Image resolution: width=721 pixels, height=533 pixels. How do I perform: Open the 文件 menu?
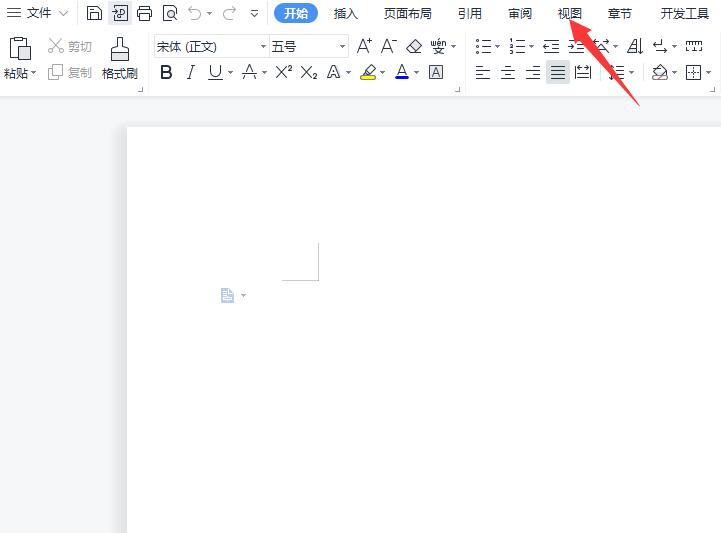coord(37,13)
